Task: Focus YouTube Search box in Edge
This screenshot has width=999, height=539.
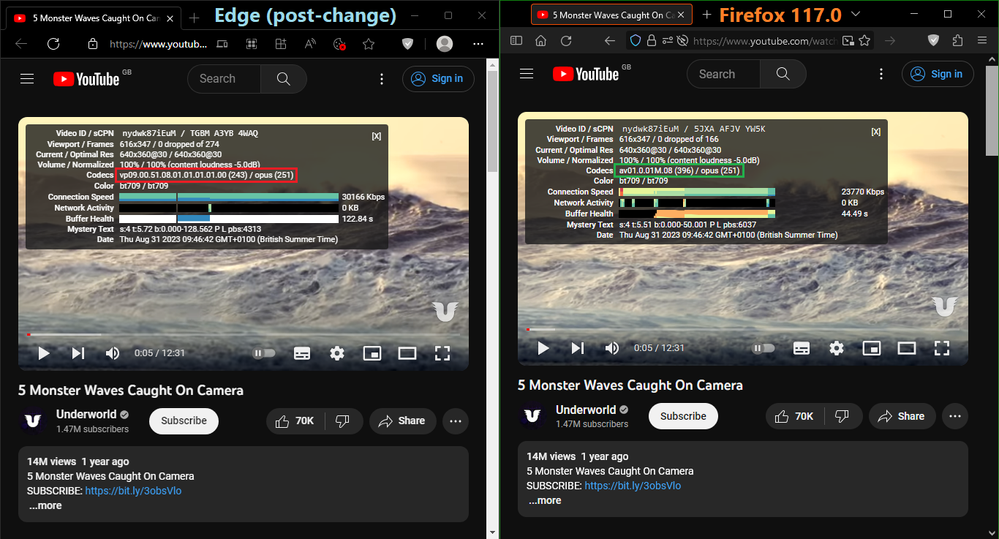Action: pos(224,79)
